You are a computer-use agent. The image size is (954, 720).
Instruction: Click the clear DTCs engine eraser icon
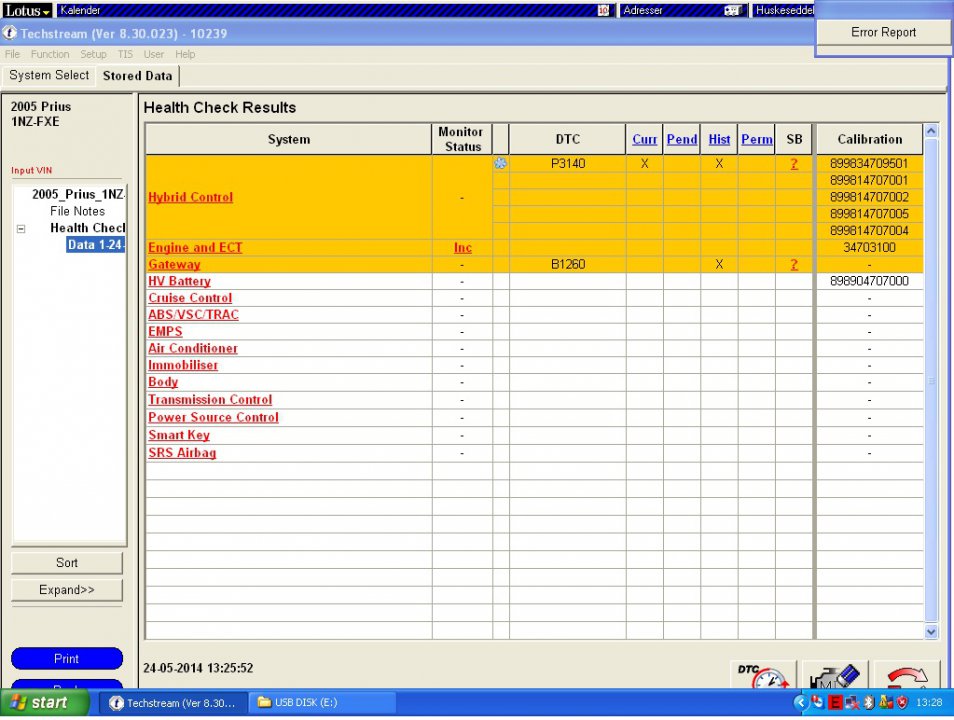pyautogui.click(x=835, y=675)
